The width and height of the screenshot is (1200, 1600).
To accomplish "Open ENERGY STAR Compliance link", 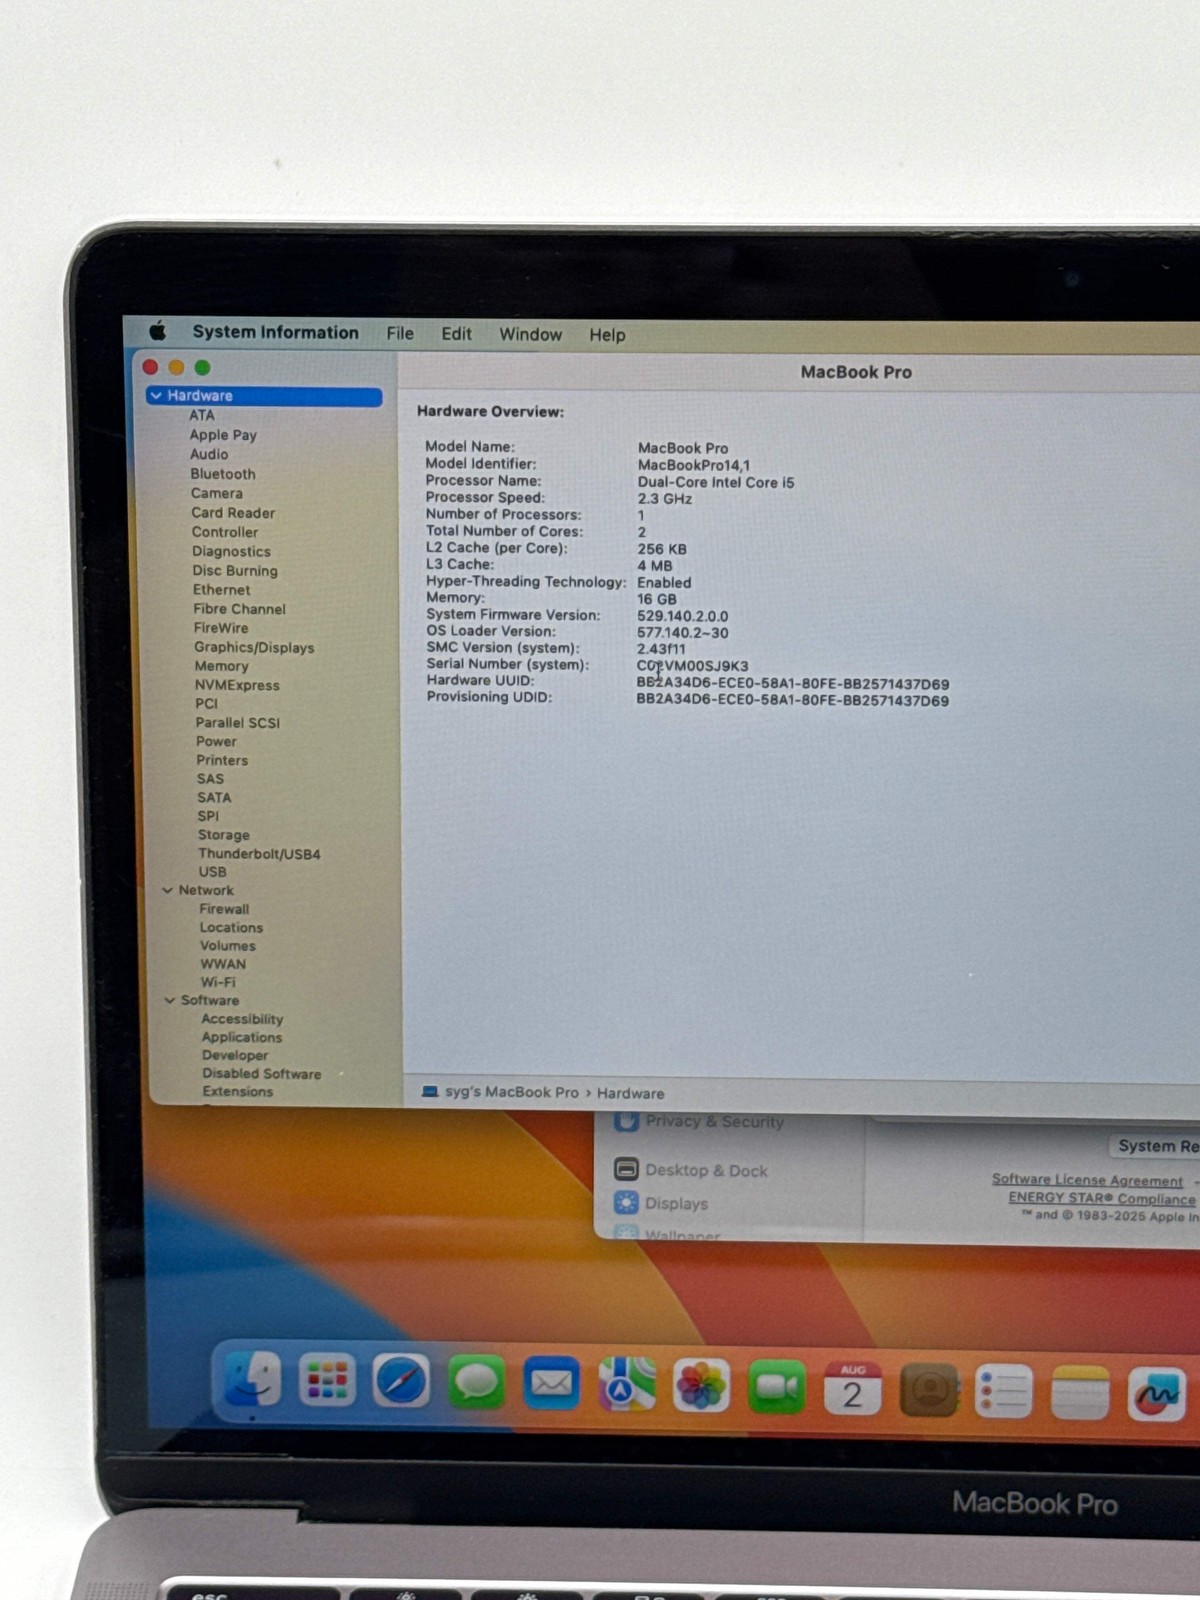I will point(1102,1198).
